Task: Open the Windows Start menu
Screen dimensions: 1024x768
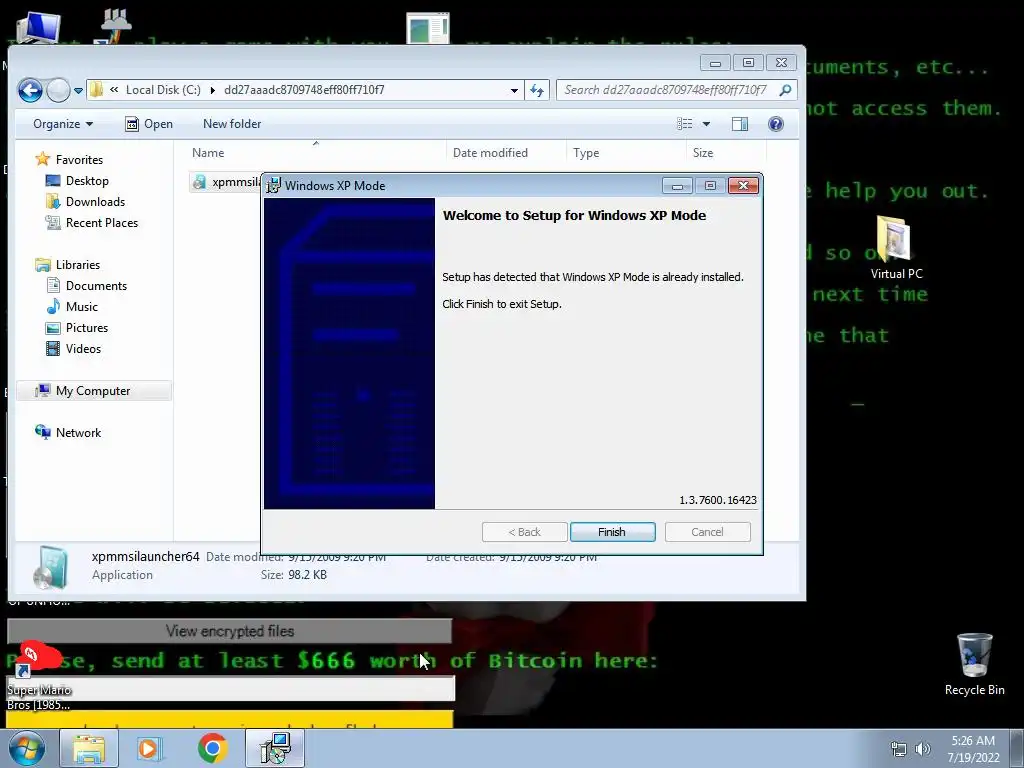Action: pos(26,749)
